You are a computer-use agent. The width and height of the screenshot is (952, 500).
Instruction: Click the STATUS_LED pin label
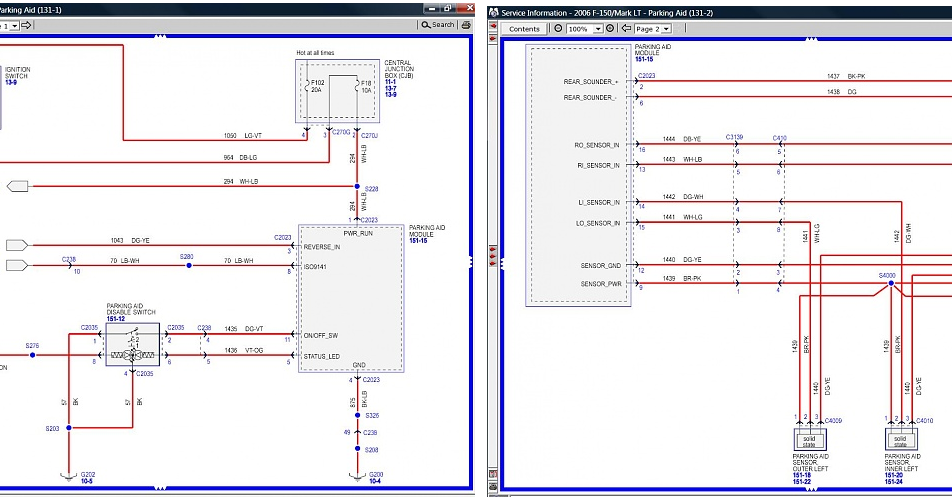pos(322,357)
